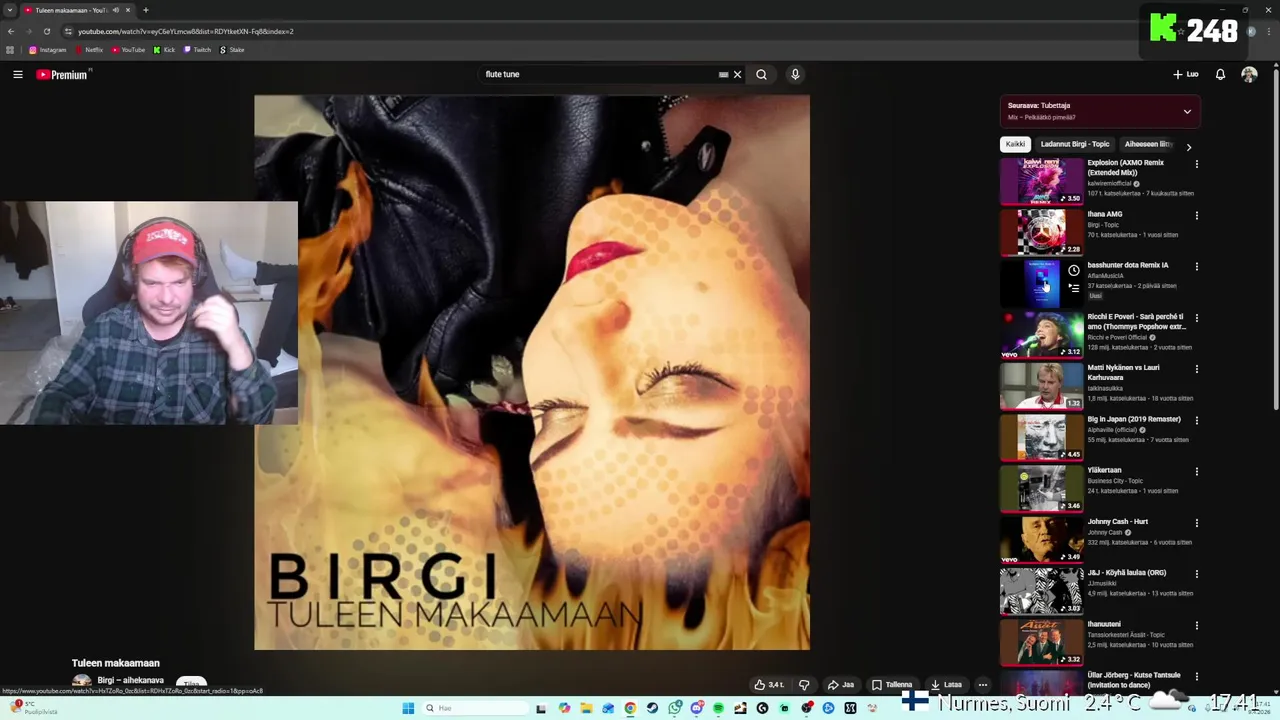1280x720 pixels.
Task: Open the Ihana AMG thumbnail
Action: pyautogui.click(x=1042, y=232)
